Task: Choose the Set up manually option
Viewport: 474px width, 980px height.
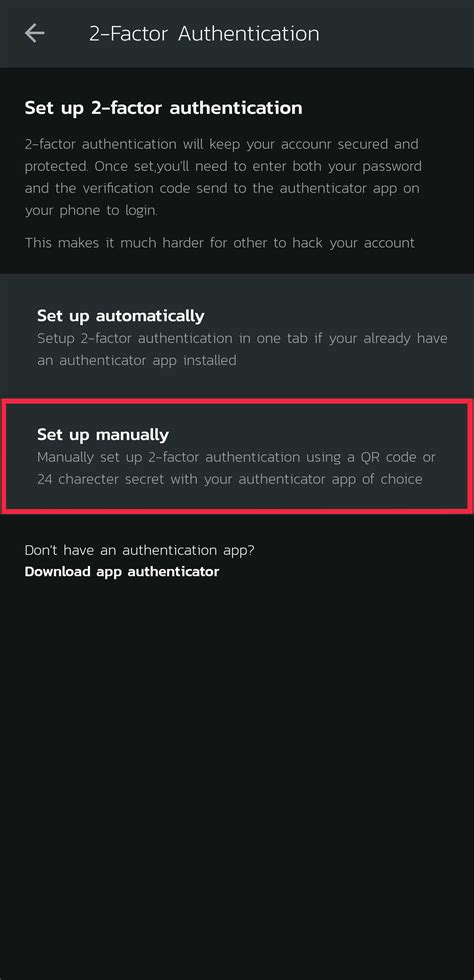Action: (x=236, y=457)
